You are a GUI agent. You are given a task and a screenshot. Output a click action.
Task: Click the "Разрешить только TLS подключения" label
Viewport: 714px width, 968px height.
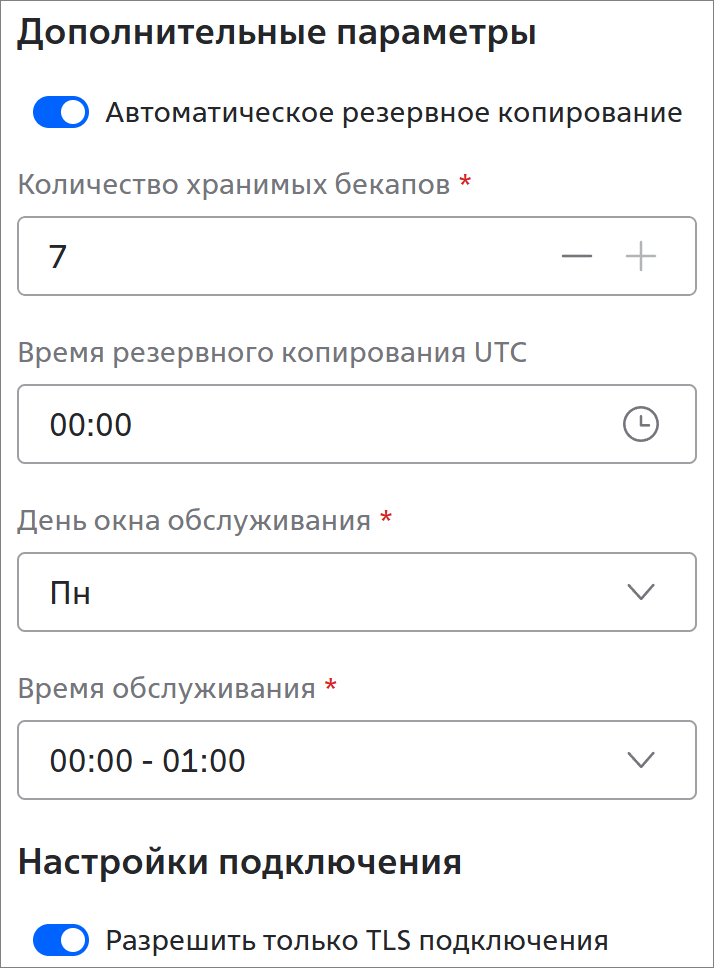tap(357, 940)
